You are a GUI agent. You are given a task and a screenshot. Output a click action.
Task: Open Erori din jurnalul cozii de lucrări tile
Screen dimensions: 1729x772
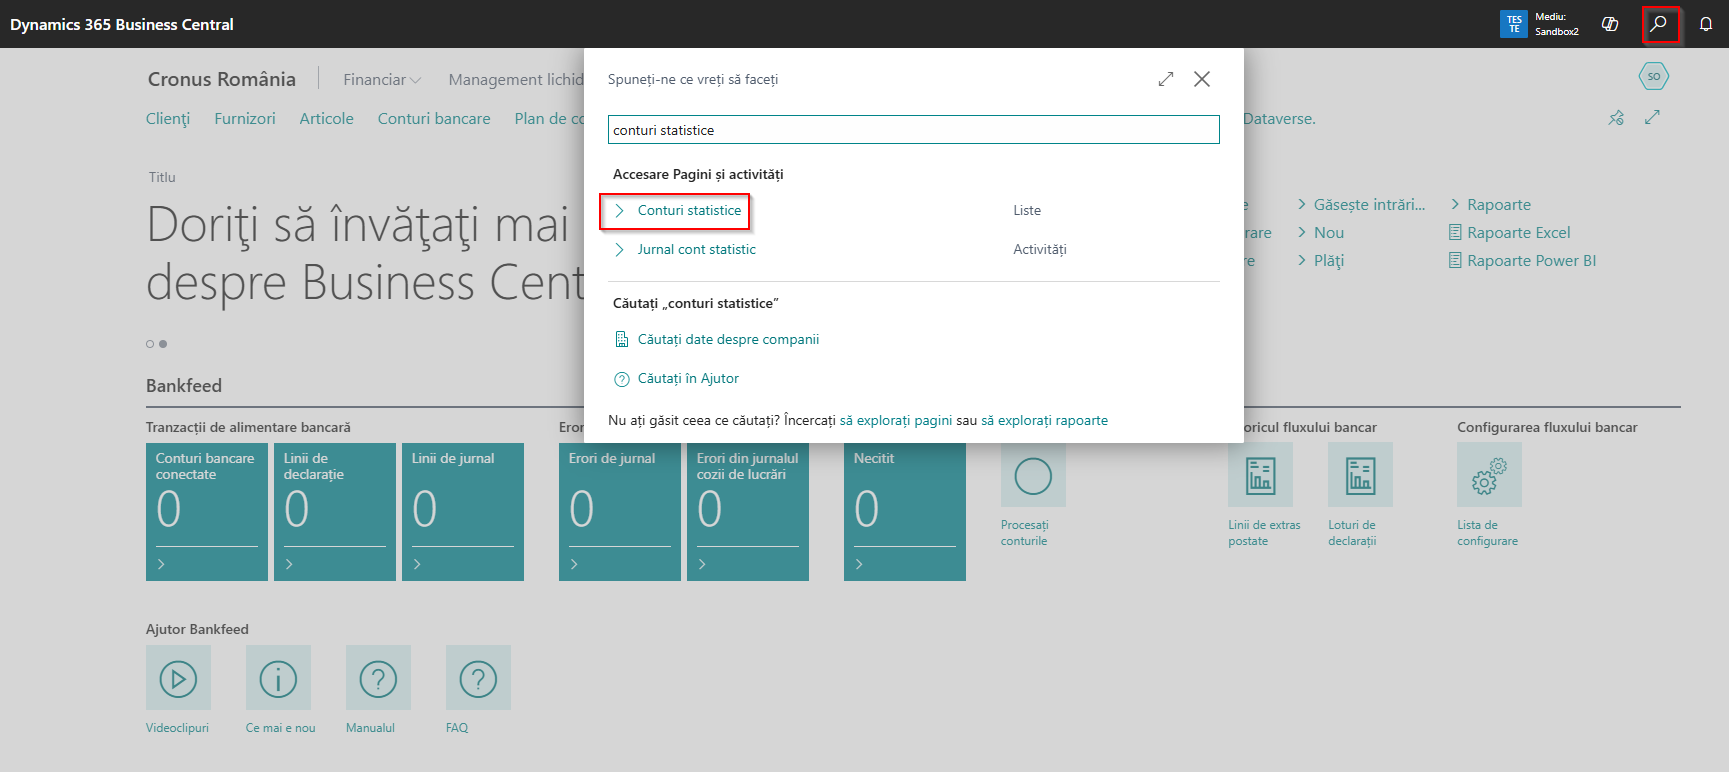pos(748,512)
